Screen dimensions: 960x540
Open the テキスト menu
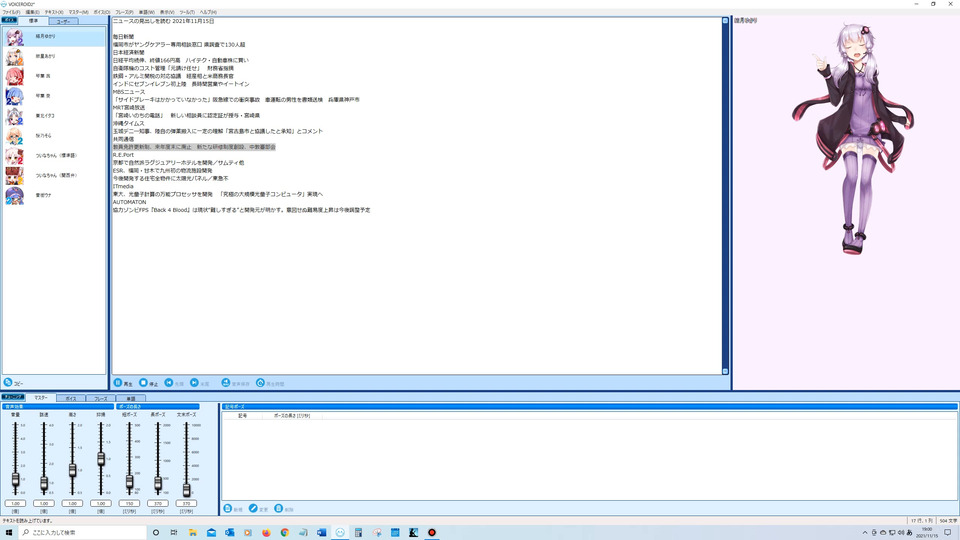[x=54, y=12]
